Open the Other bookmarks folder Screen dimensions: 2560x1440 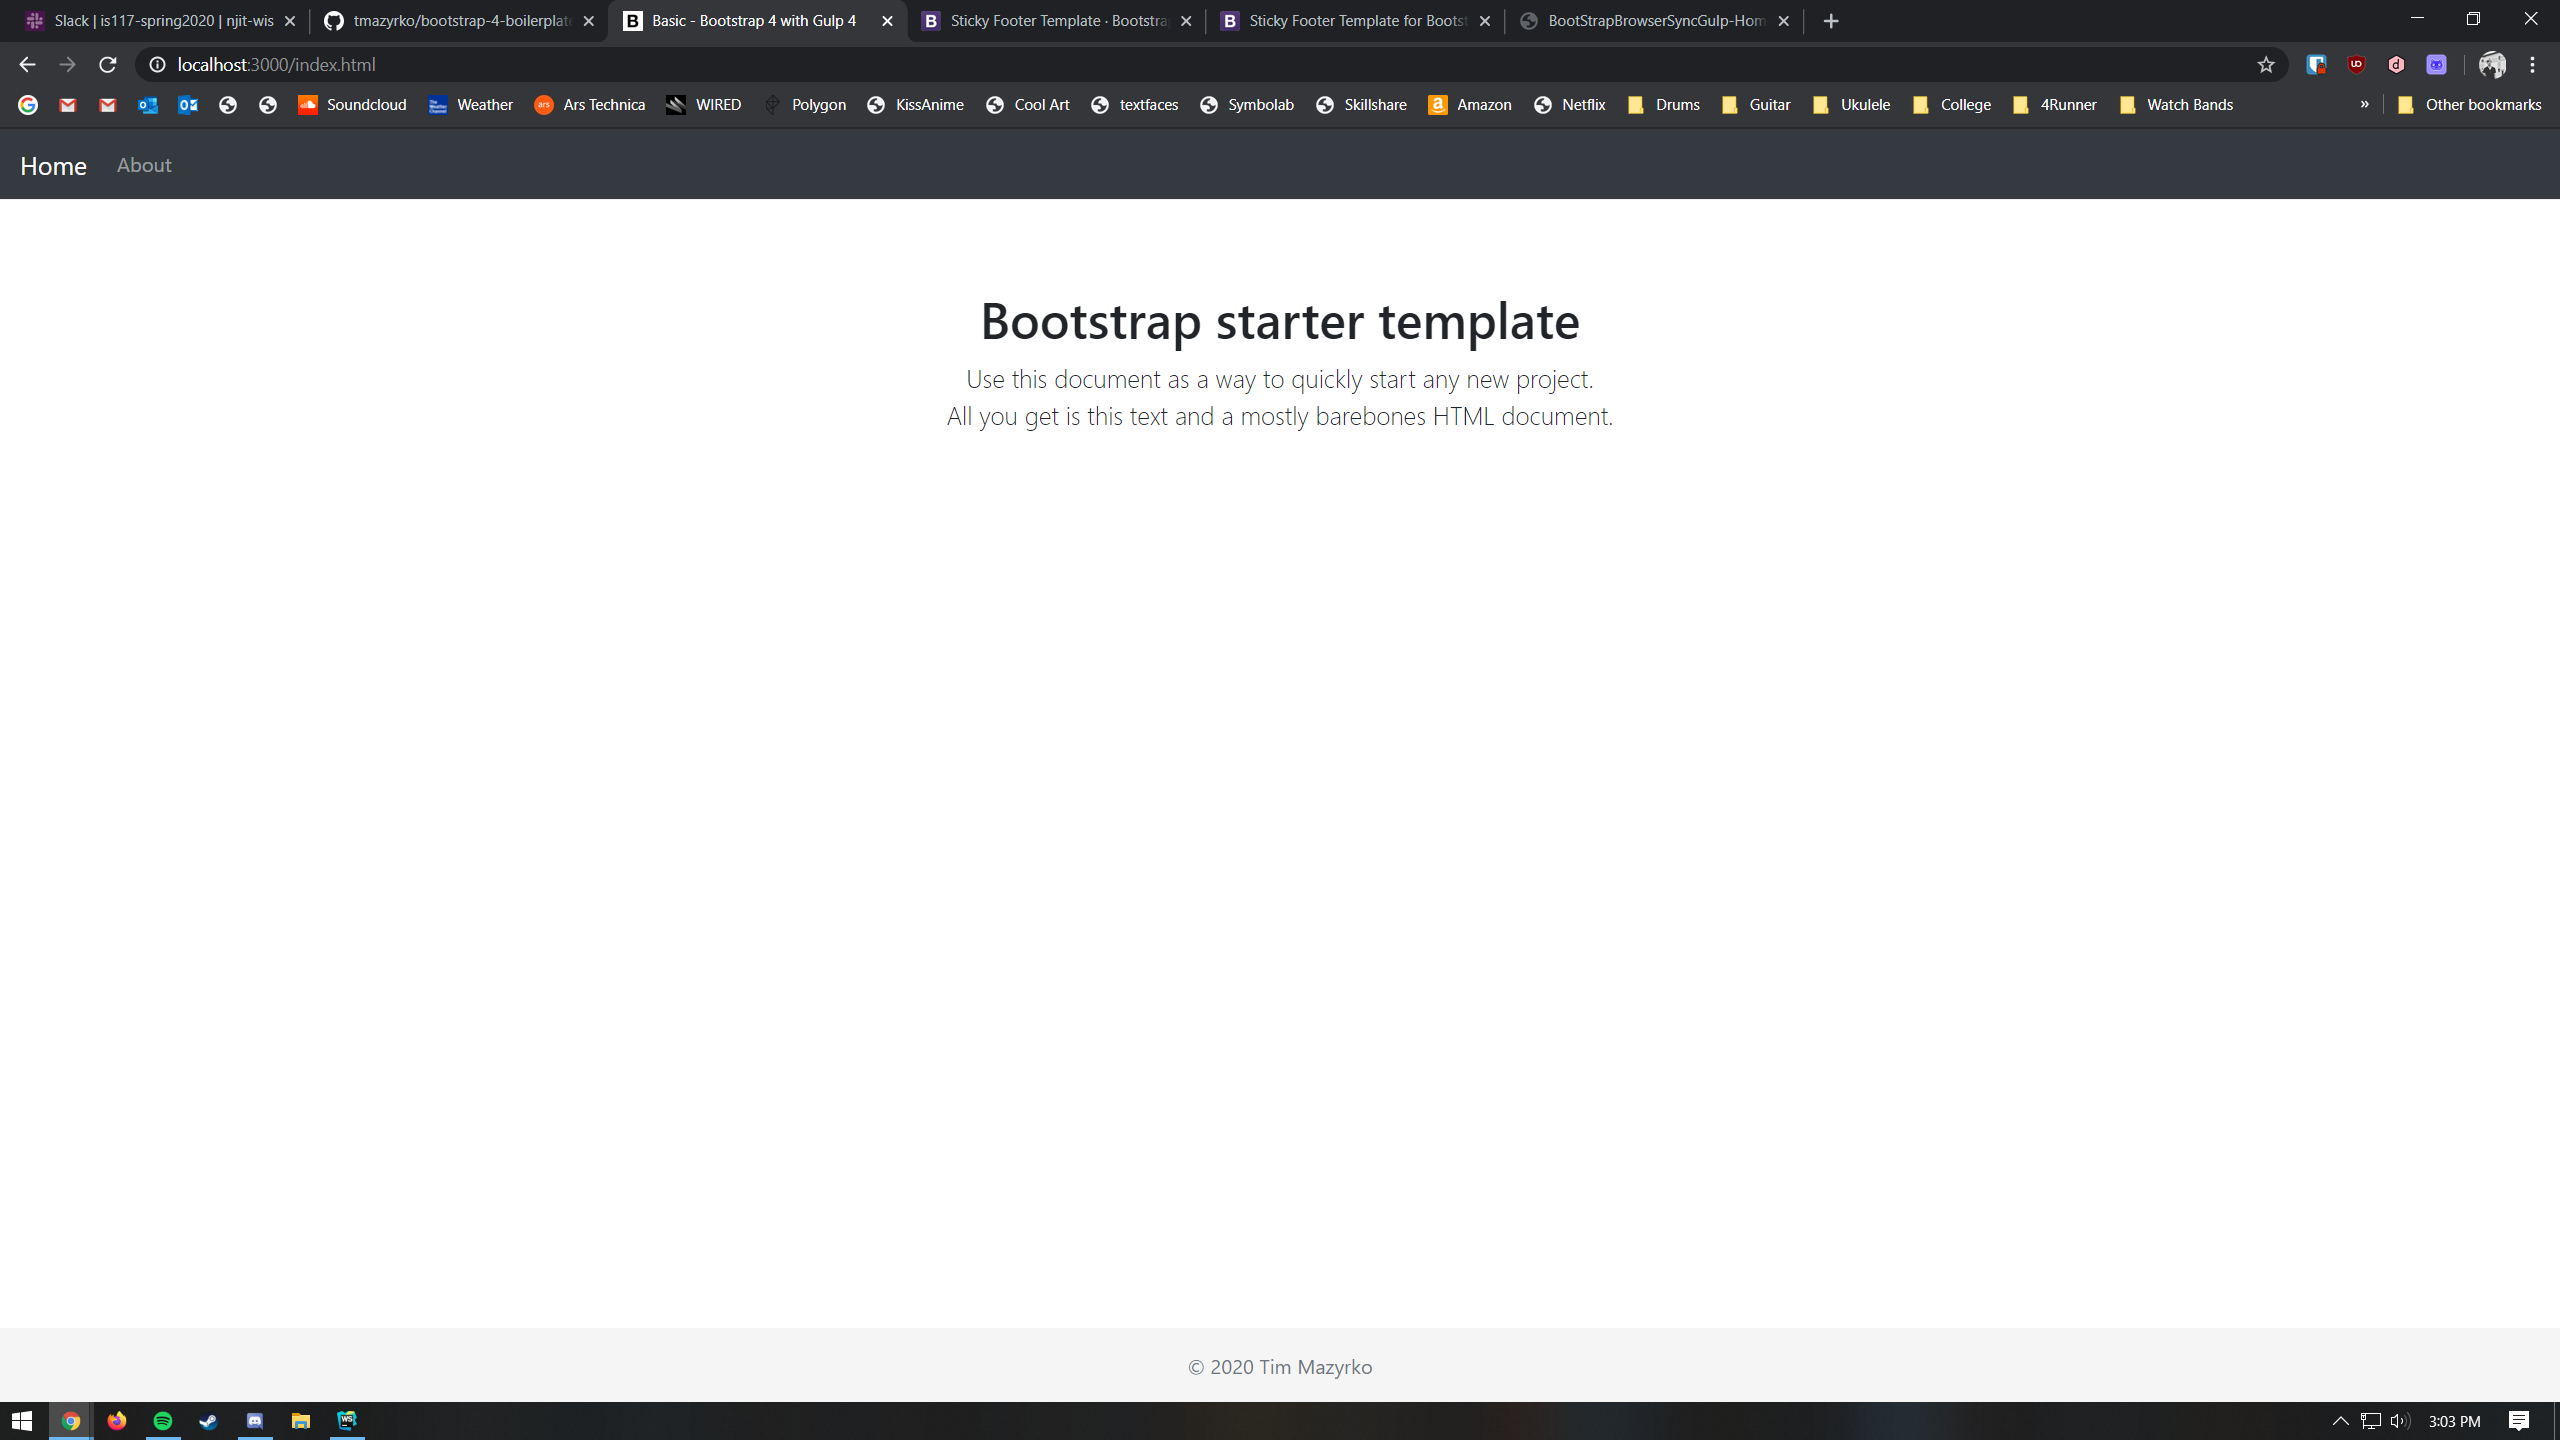[x=2470, y=105]
